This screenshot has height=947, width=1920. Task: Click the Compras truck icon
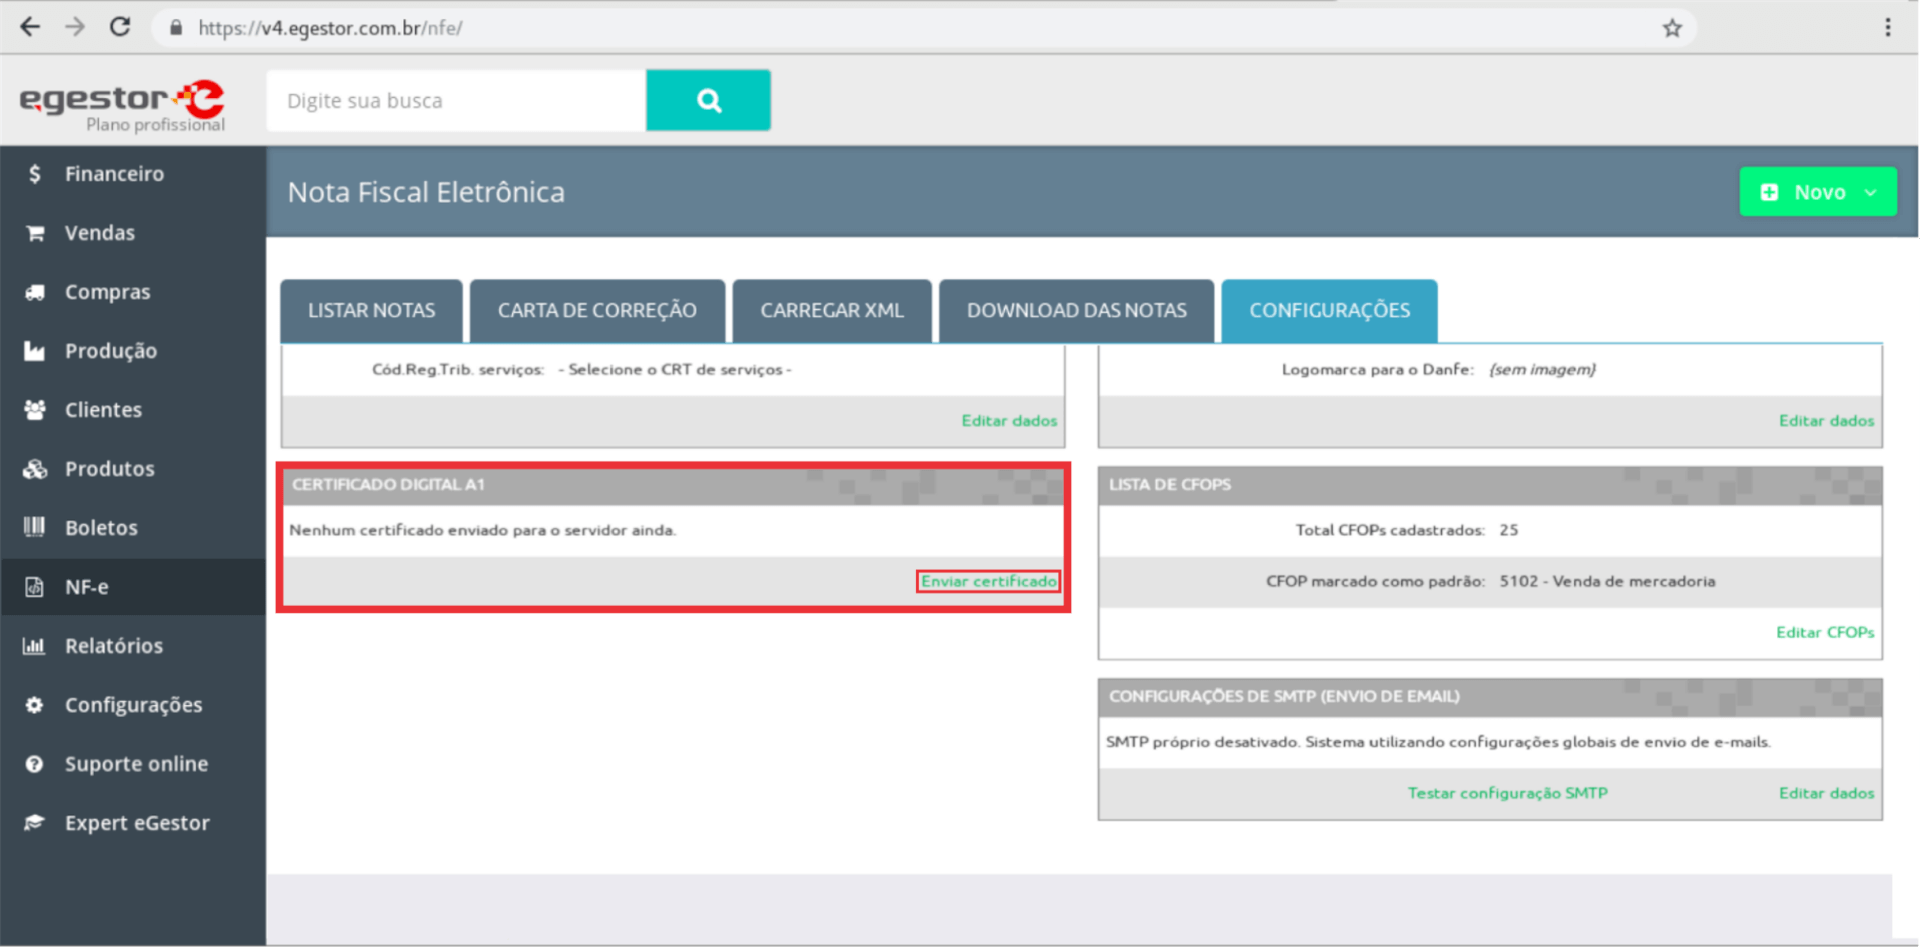click(x=35, y=292)
